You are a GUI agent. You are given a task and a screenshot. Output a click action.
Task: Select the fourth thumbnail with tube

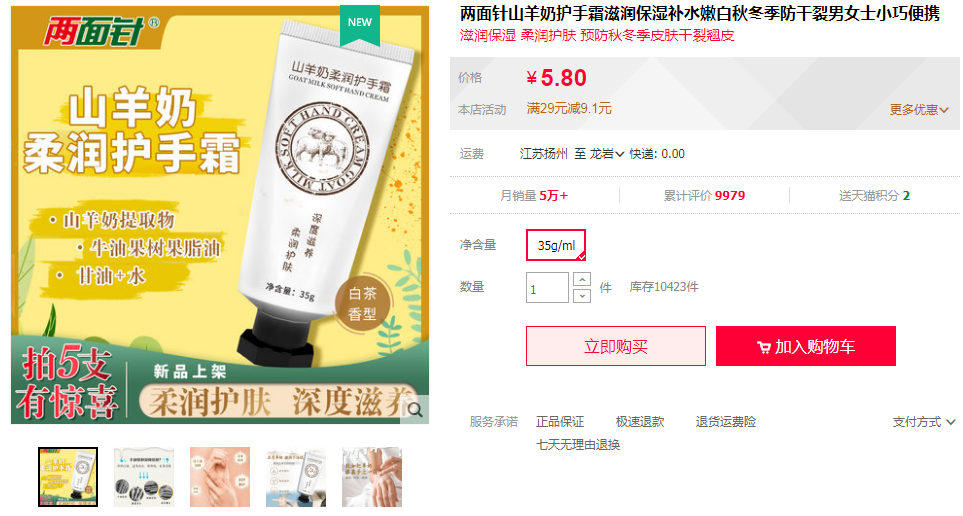296,477
